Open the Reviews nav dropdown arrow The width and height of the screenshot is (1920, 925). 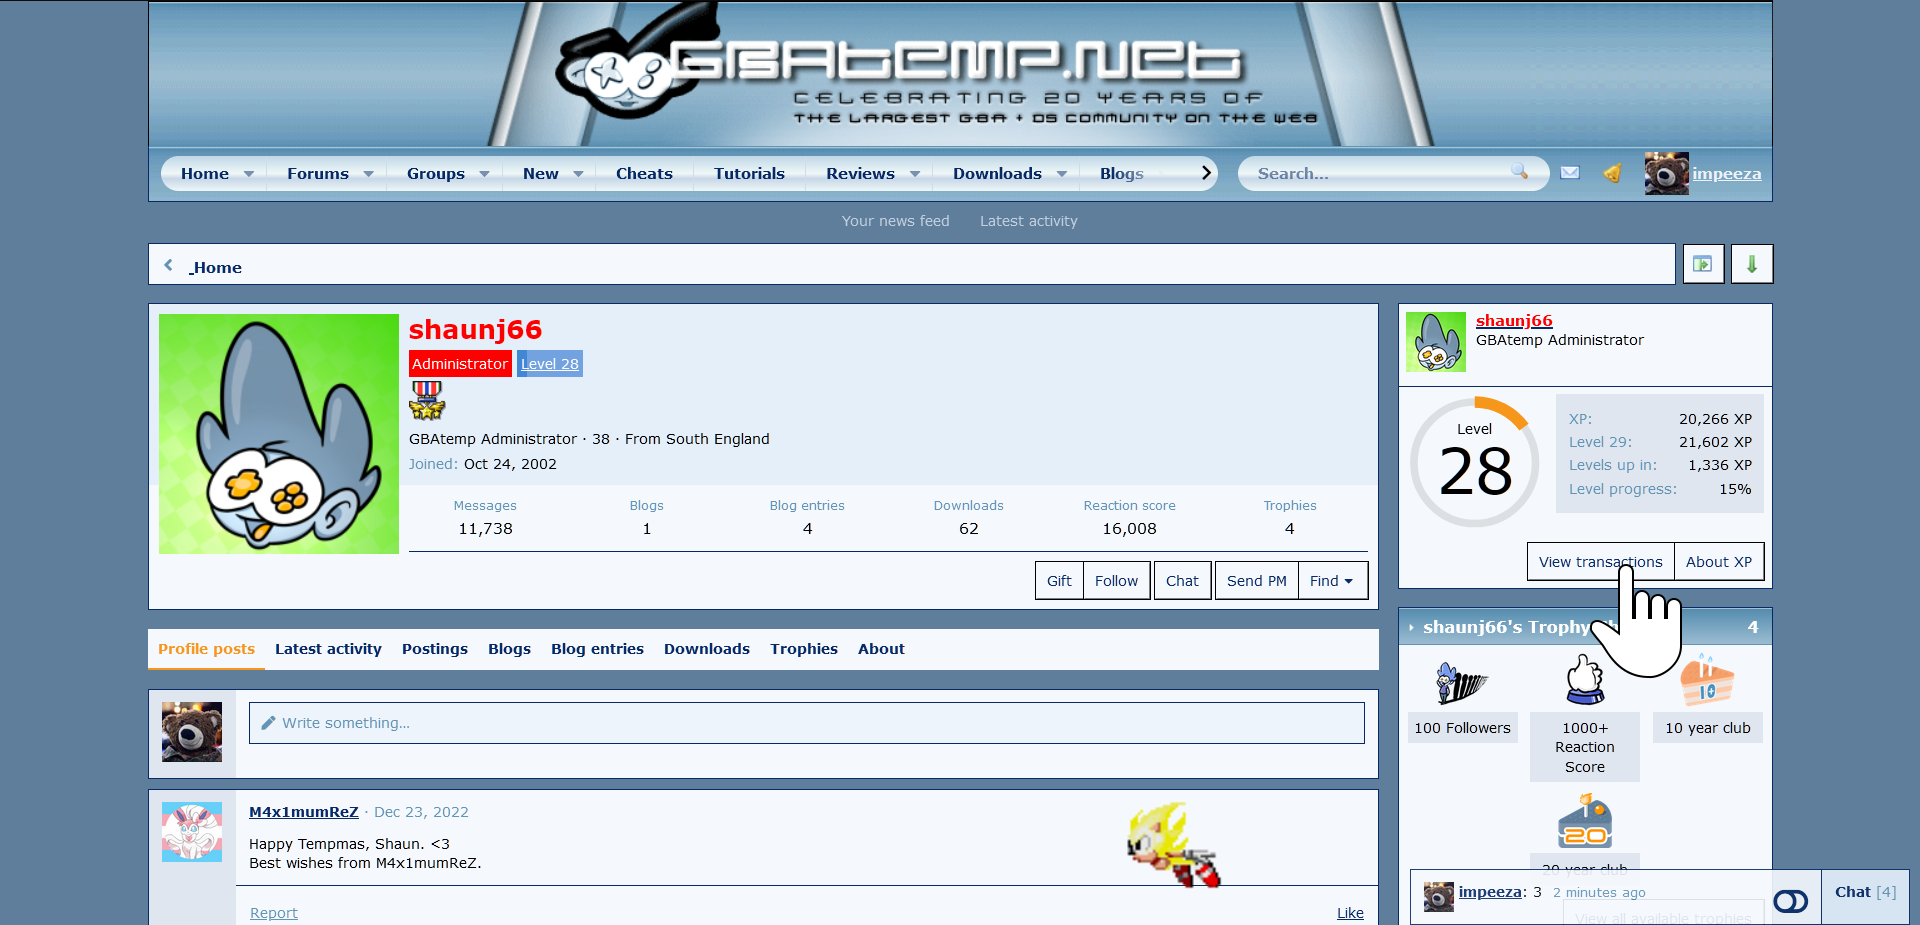pos(914,174)
